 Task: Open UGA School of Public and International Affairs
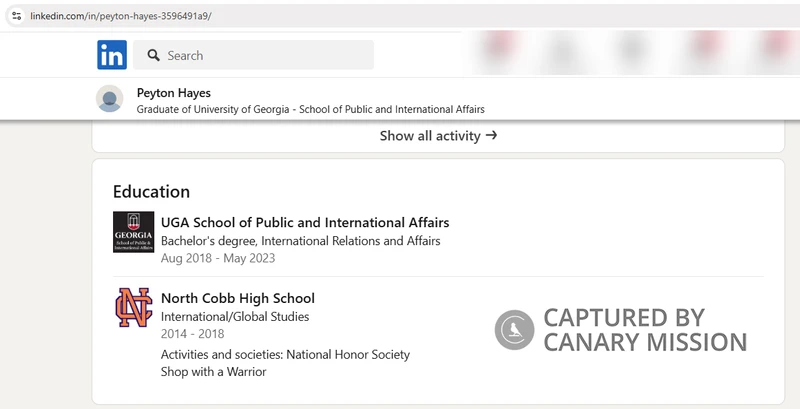click(305, 223)
